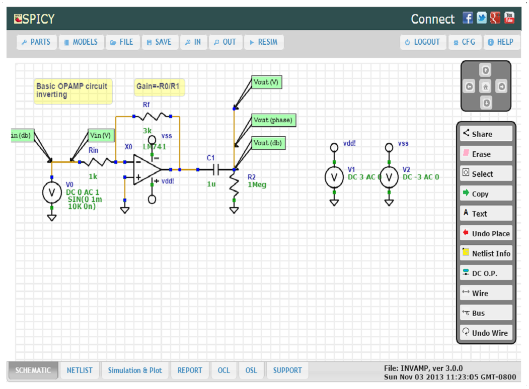Click the '1Meg' resistor value
529x389 pixels.
[x=257, y=185]
